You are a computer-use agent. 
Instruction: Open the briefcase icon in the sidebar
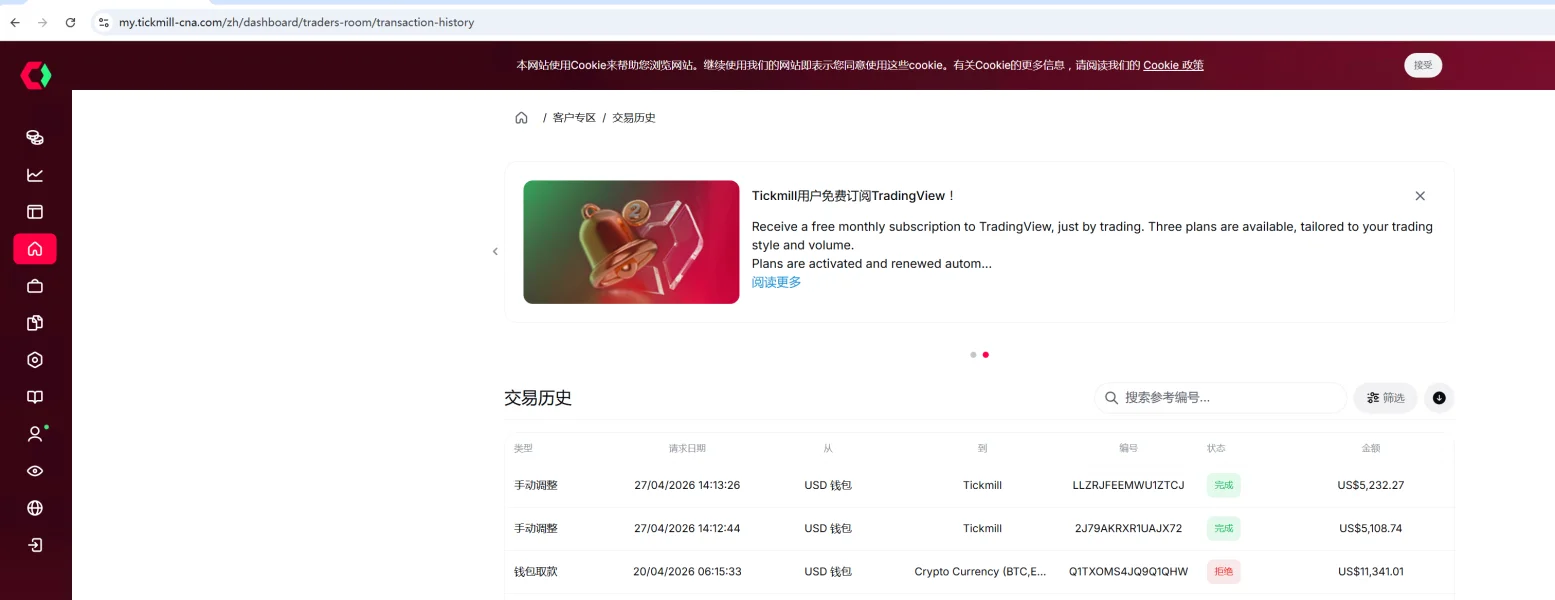[x=35, y=286]
